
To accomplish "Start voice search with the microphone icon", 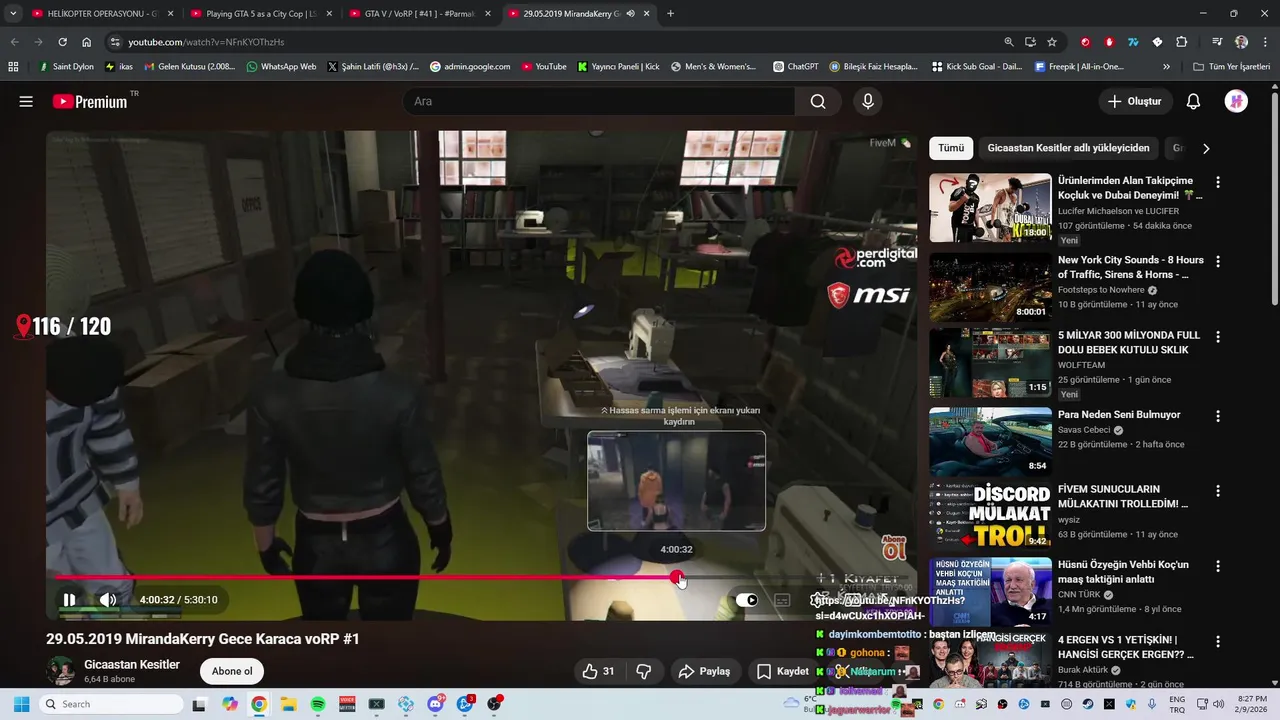I will pos(868,101).
